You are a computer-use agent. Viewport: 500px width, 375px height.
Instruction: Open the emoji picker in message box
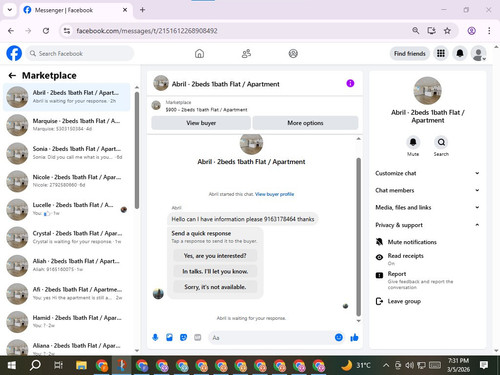click(339, 338)
